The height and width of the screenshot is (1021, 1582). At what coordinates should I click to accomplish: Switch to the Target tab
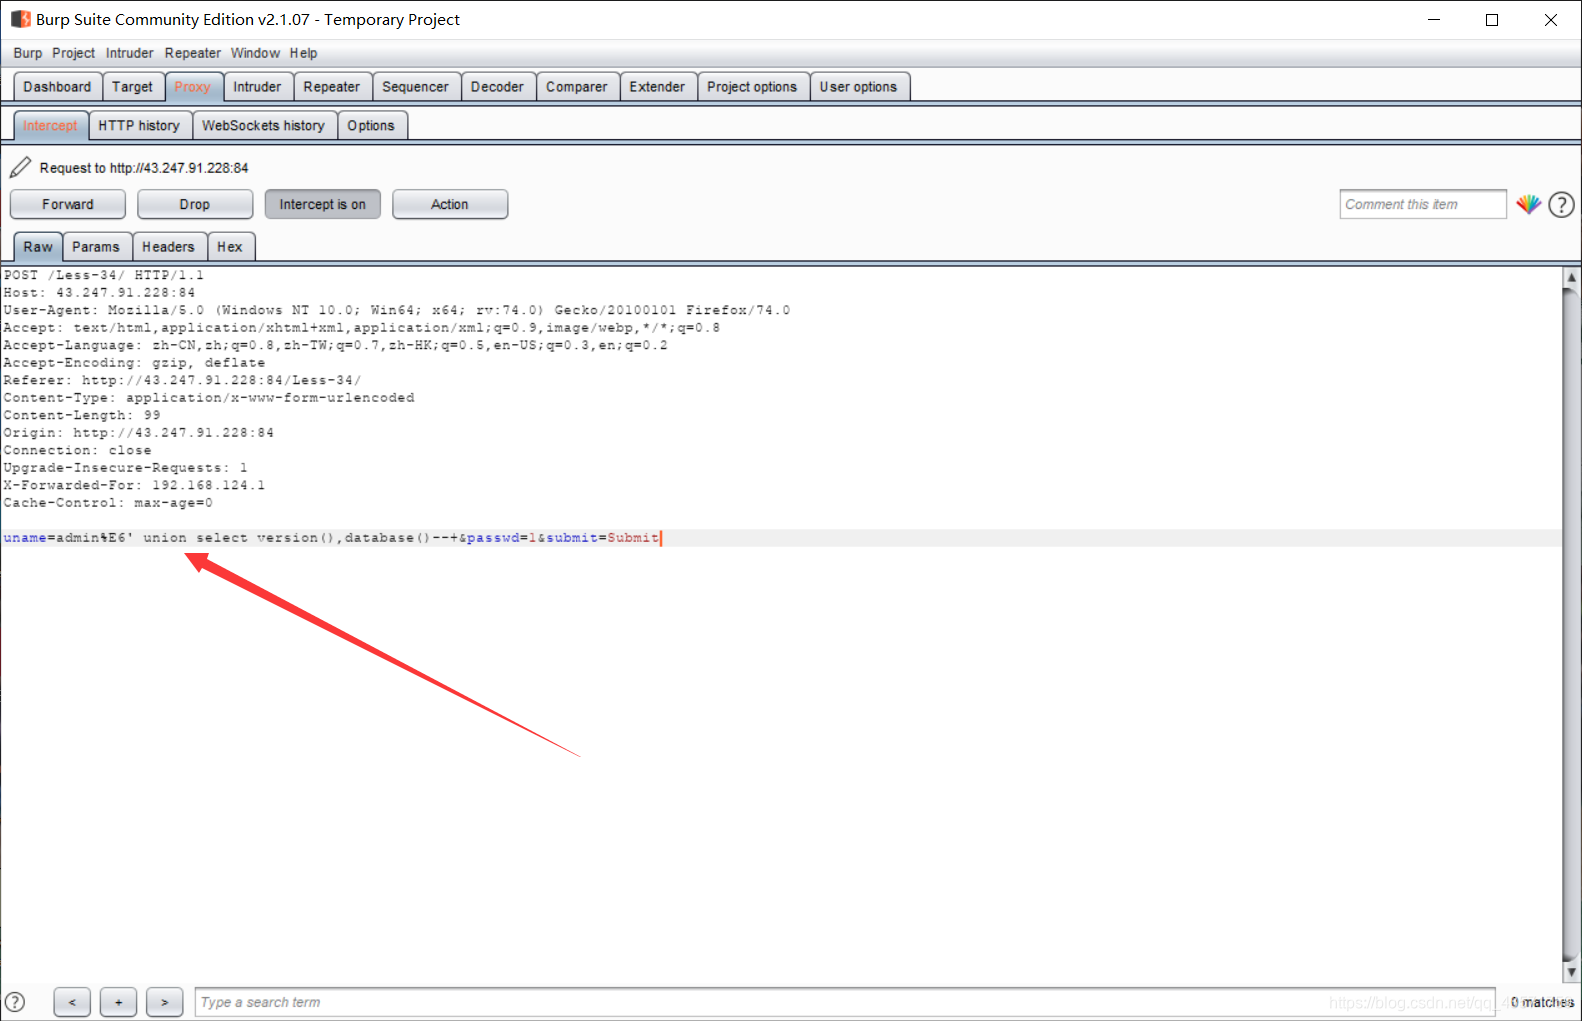pyautogui.click(x=132, y=87)
